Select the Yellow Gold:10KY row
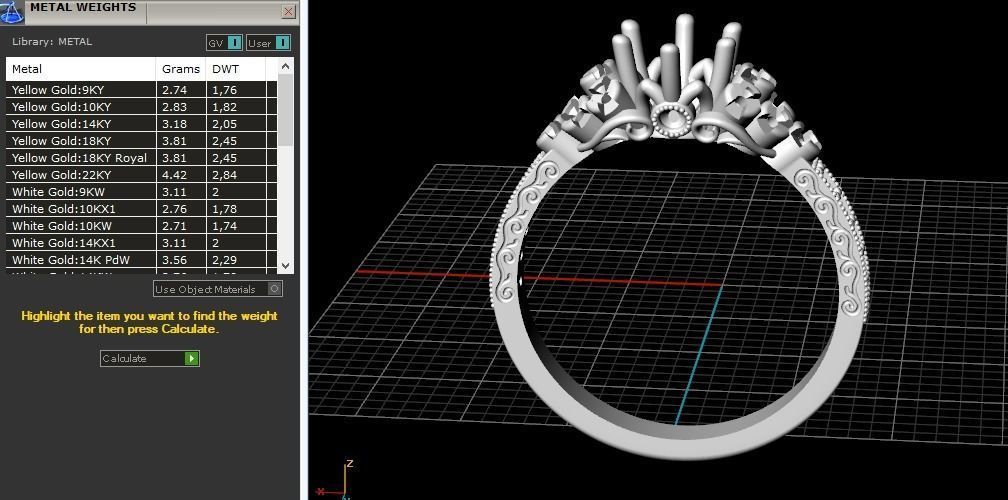This screenshot has width=1008, height=500. pyautogui.click(x=141, y=107)
